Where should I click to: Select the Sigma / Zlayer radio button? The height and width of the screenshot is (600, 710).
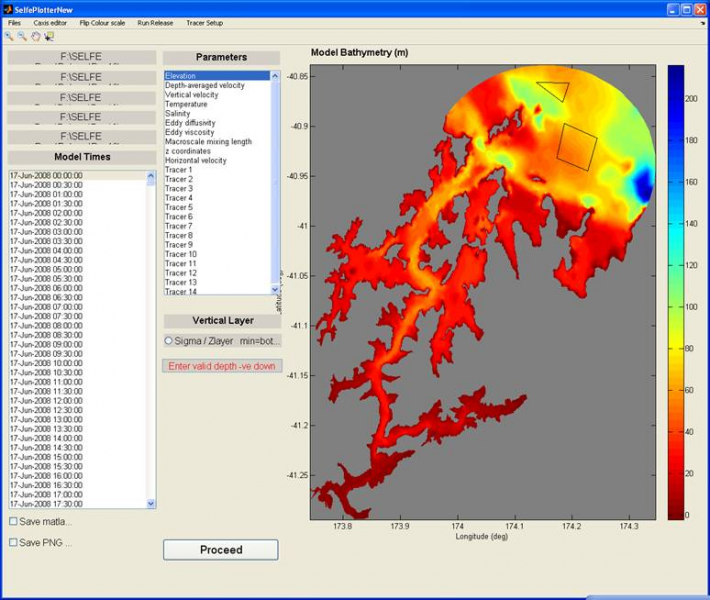click(x=169, y=341)
